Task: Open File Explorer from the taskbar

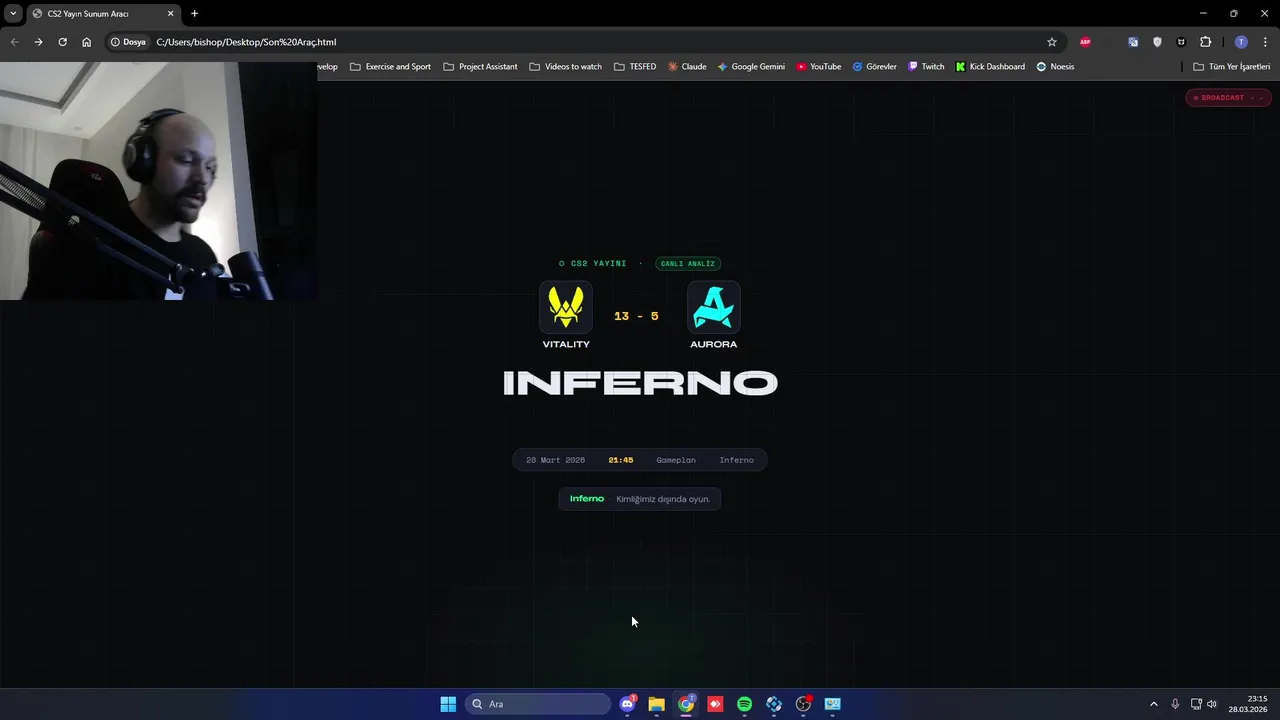Action: coord(656,704)
